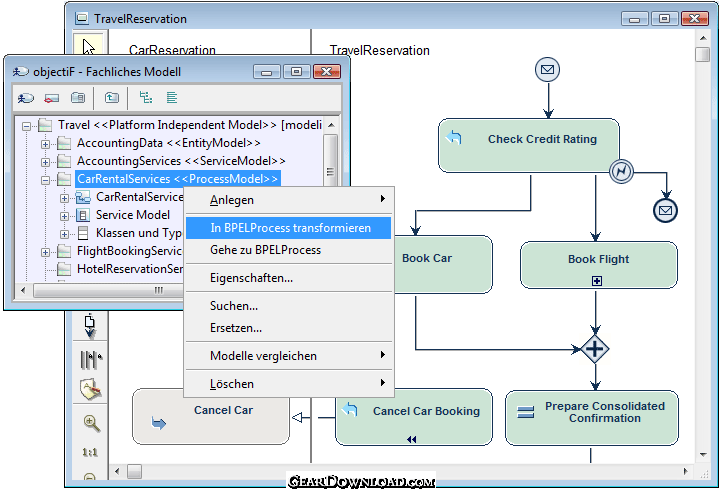This screenshot has height=490, width=722.
Task: Choose Suchen... in context menu
Action: 289,306
